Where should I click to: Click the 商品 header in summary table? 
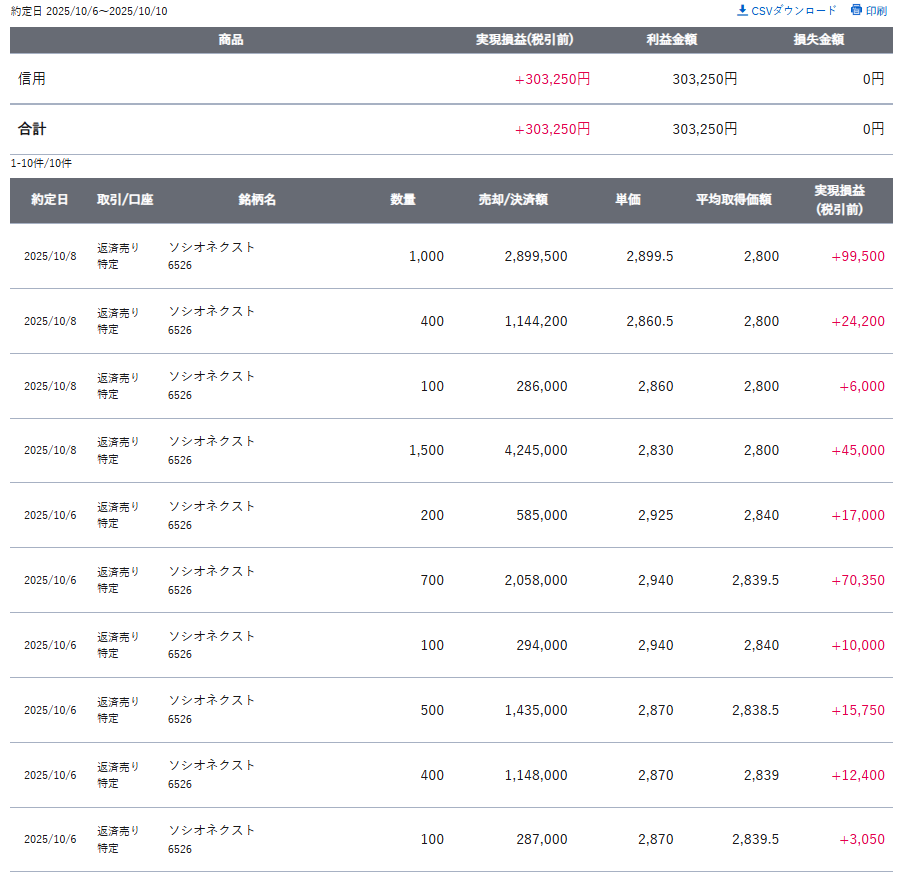(x=231, y=40)
